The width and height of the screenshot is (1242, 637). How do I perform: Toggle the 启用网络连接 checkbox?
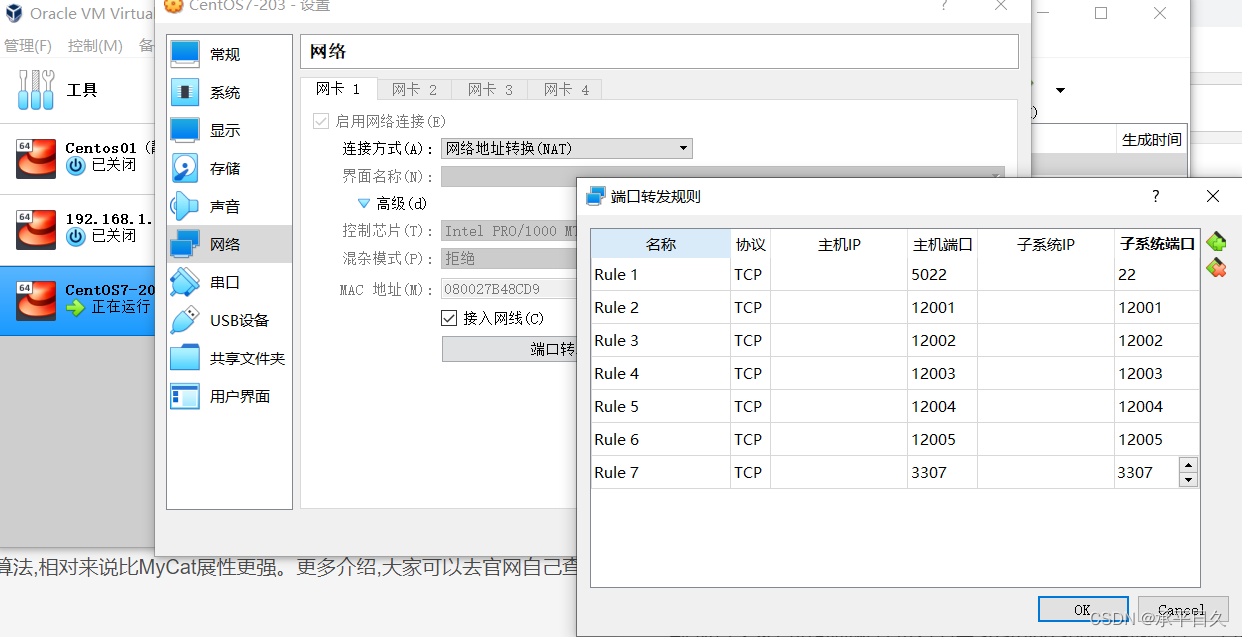[x=321, y=121]
